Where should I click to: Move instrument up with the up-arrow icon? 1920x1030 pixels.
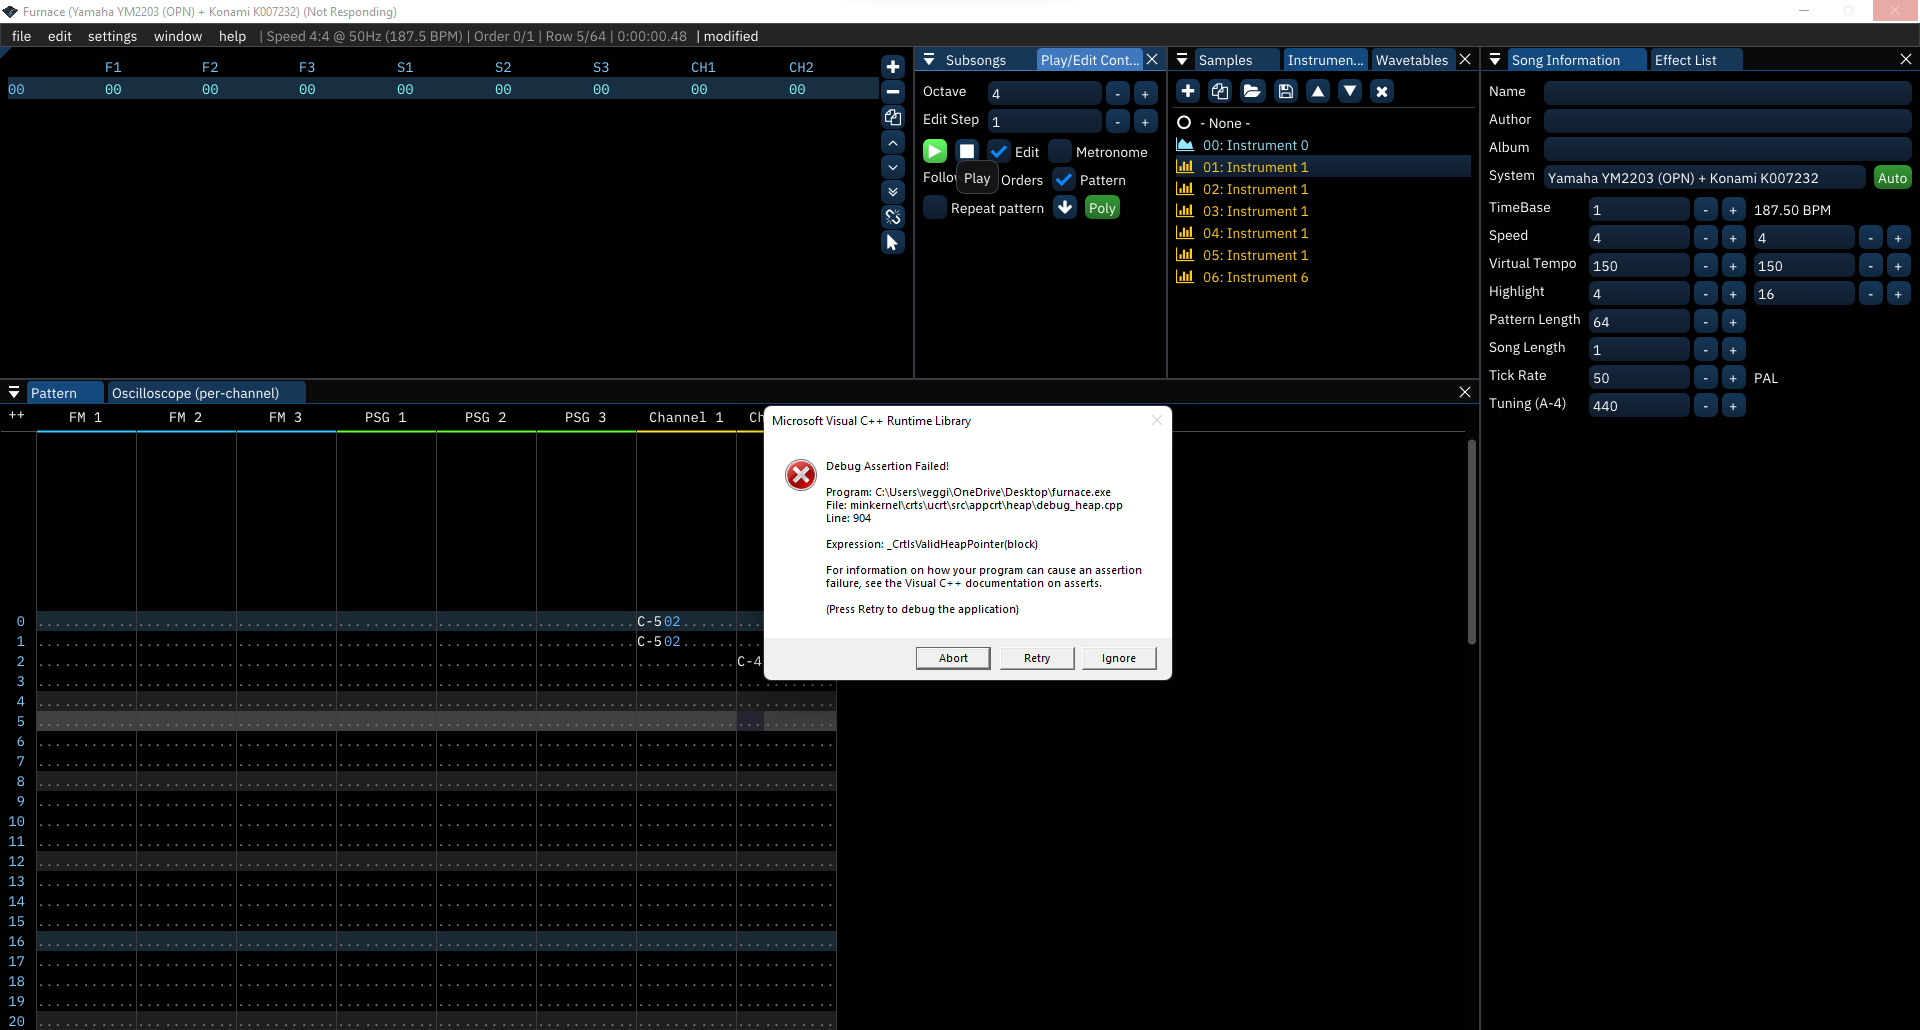(1318, 91)
